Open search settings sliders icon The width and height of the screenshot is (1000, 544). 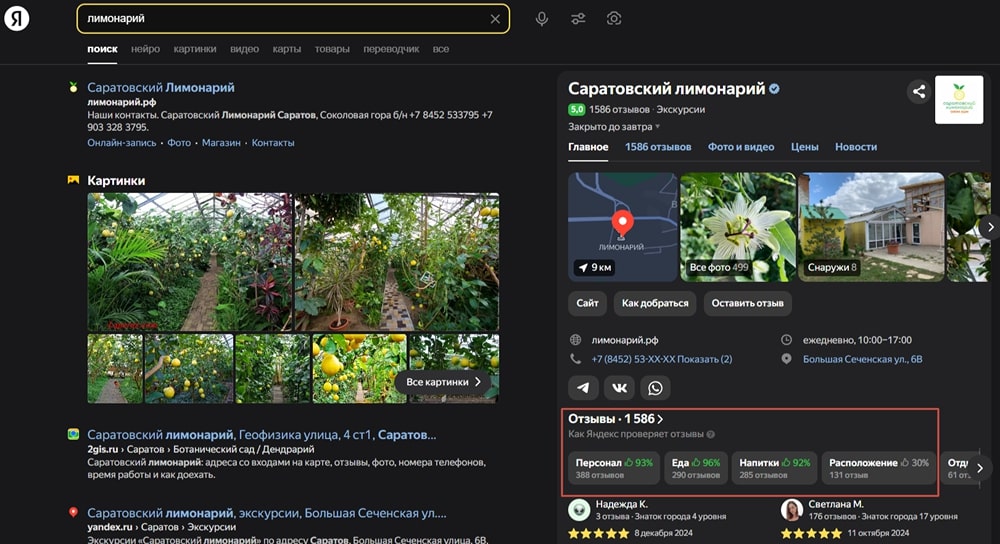[578, 18]
